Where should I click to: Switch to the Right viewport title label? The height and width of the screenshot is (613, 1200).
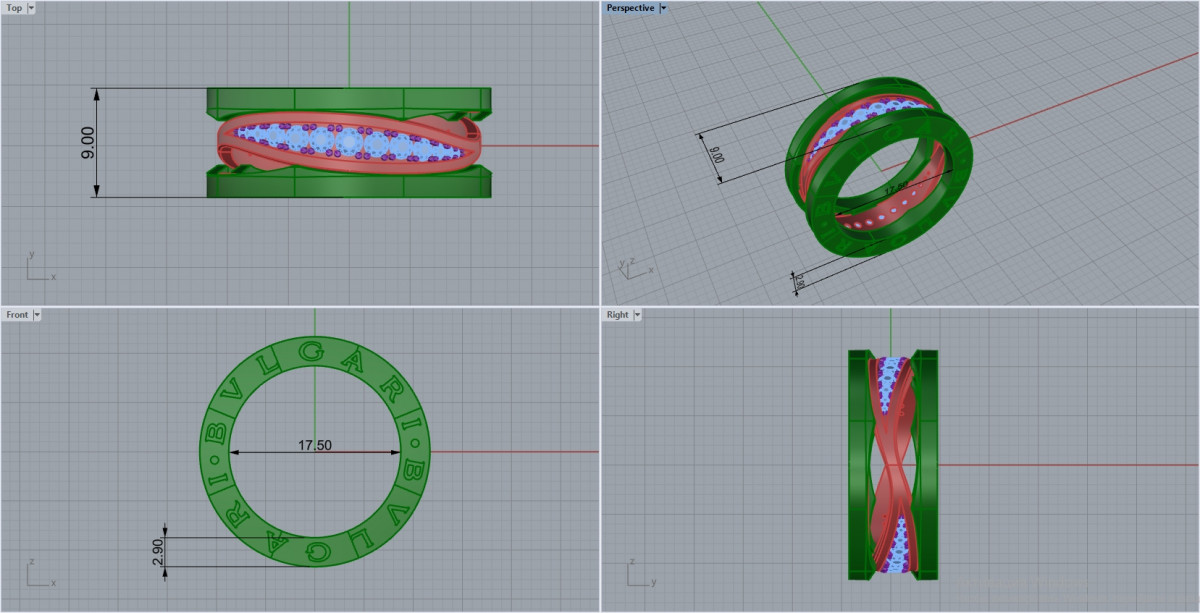618,315
